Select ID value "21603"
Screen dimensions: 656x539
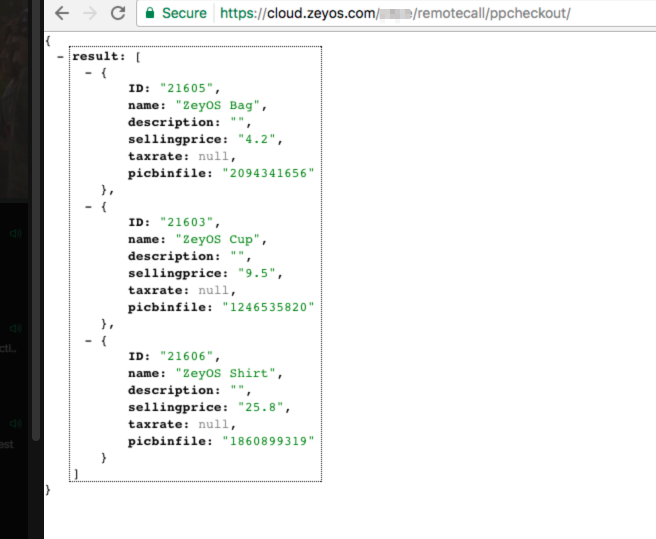[x=187, y=222]
